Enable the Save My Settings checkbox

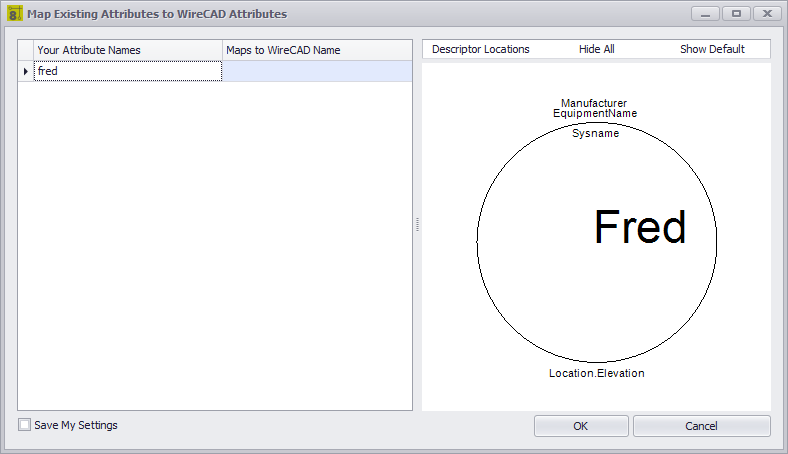coord(24,425)
